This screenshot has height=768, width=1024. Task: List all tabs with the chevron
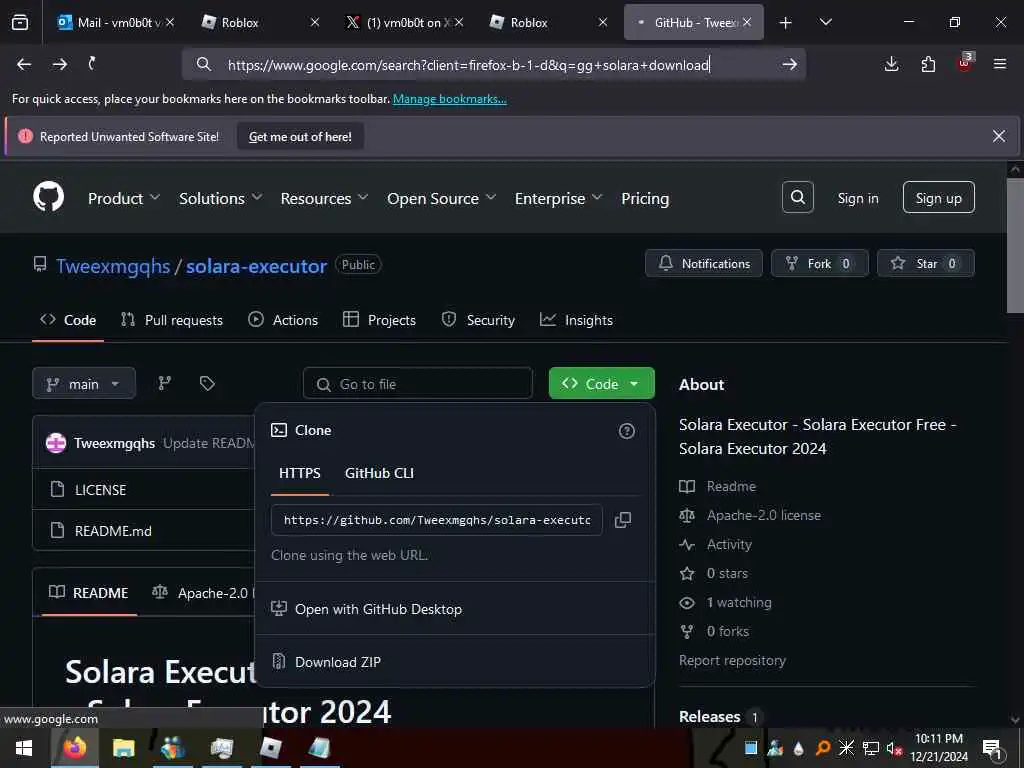[x=825, y=22]
